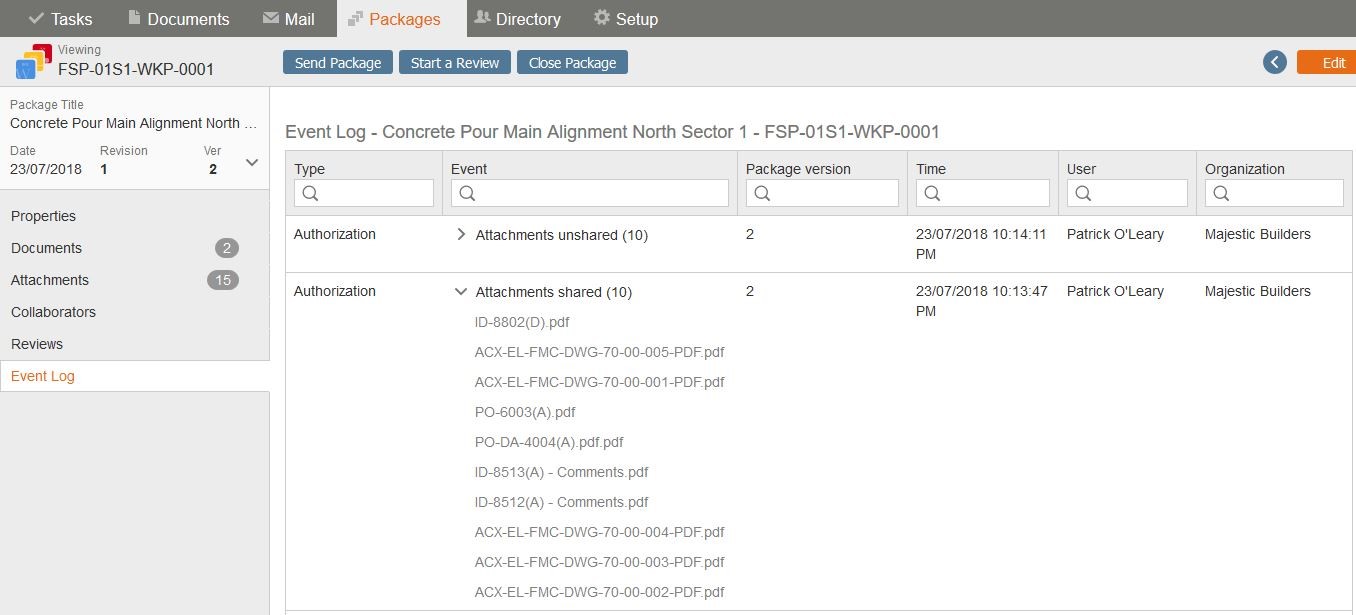Screen dimensions: 1356x615
Task: Focus the Time filter field
Action: [x=983, y=193]
